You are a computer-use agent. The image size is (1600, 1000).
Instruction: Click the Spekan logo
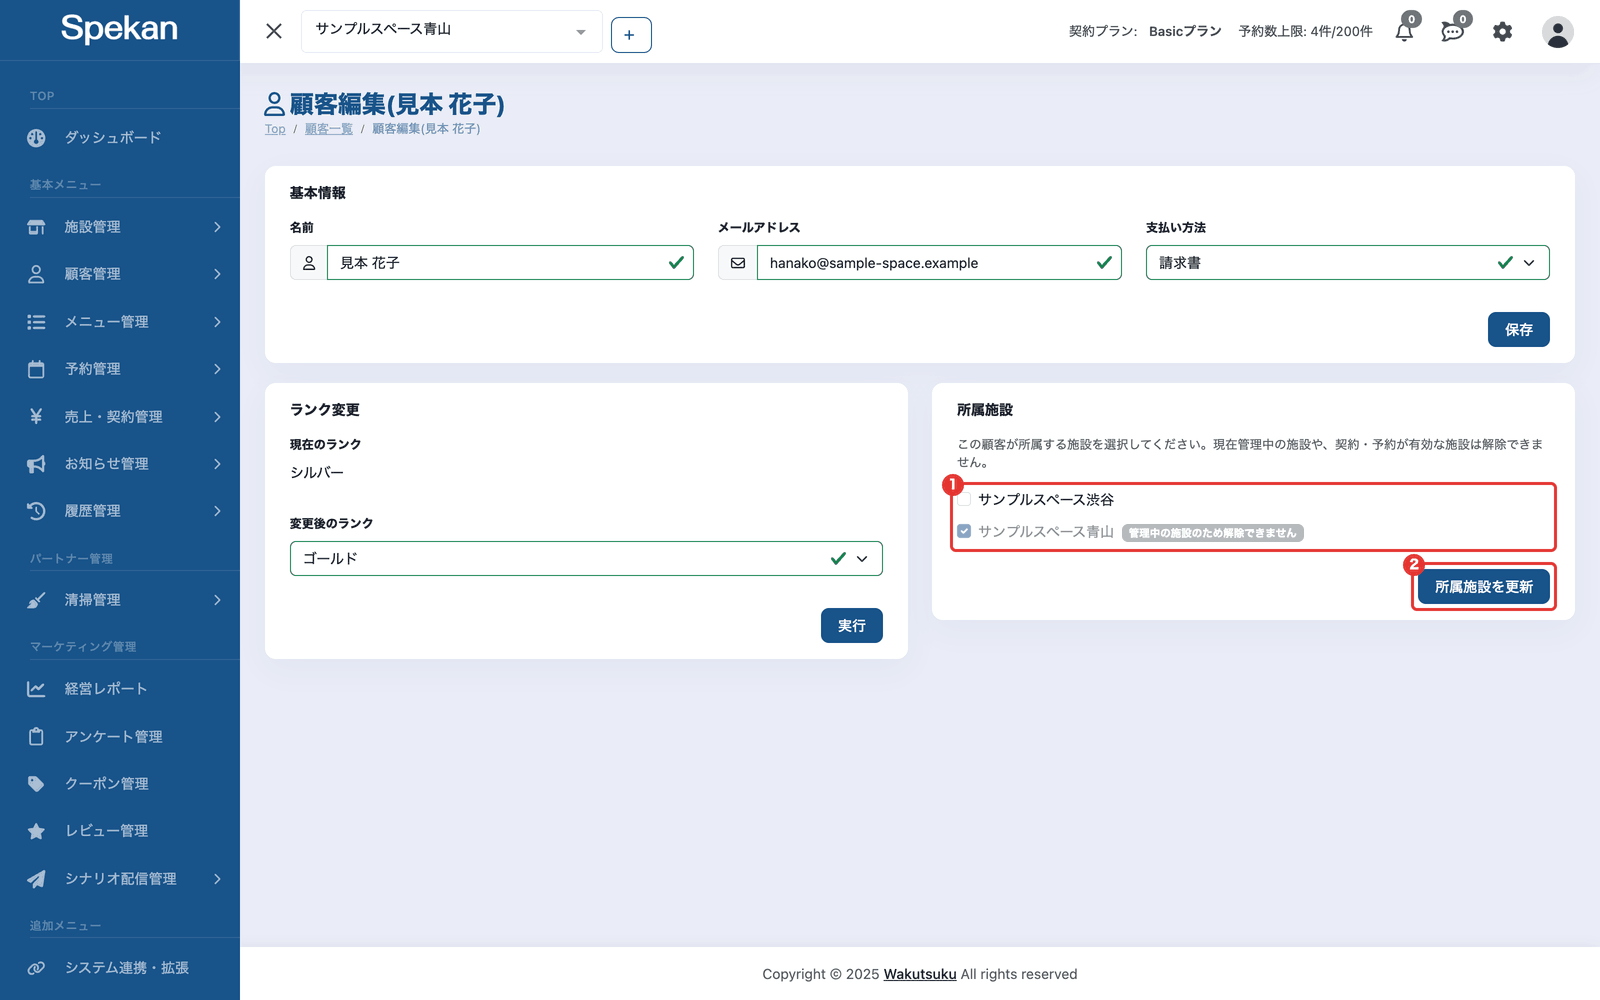click(x=119, y=29)
